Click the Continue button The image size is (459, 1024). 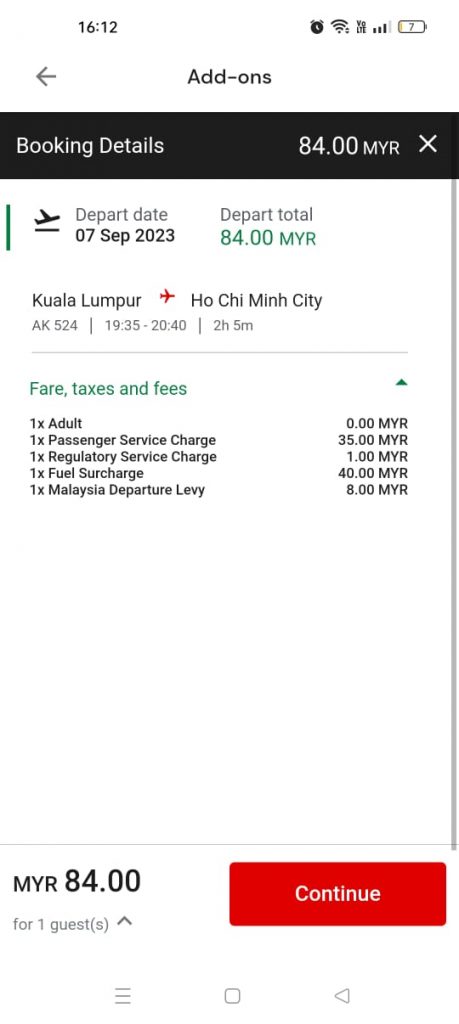tap(338, 893)
